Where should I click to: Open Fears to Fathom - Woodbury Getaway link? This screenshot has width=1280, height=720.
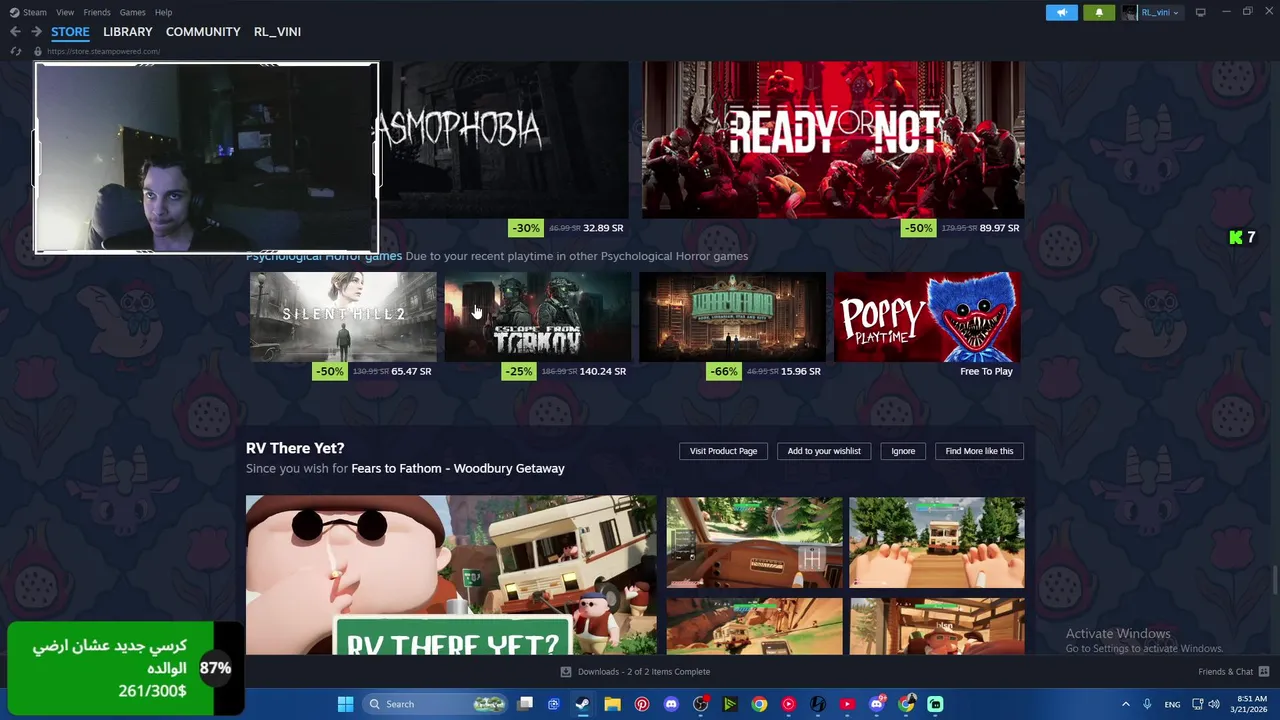point(458,468)
